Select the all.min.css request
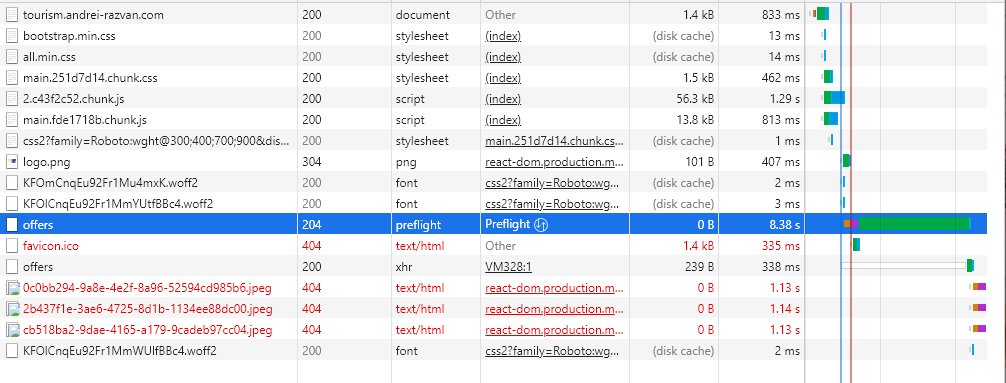 click(49, 57)
